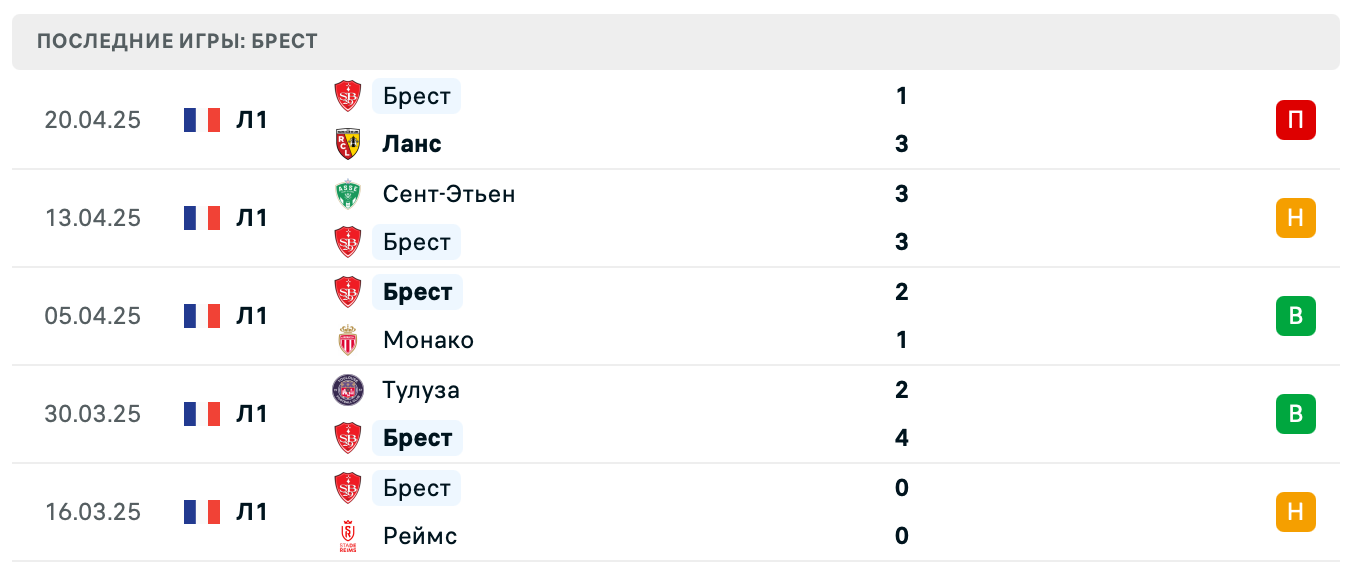
Task: Click the Saint-Étienne green club logo
Action: pos(349,193)
